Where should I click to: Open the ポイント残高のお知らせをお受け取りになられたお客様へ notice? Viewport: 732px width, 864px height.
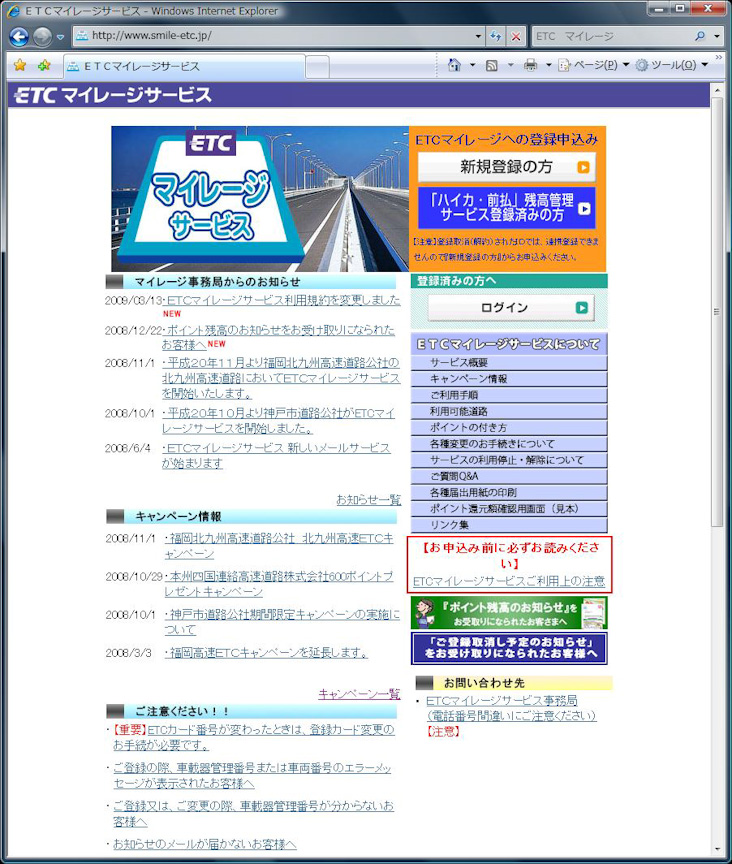pyautogui.click(x=278, y=337)
